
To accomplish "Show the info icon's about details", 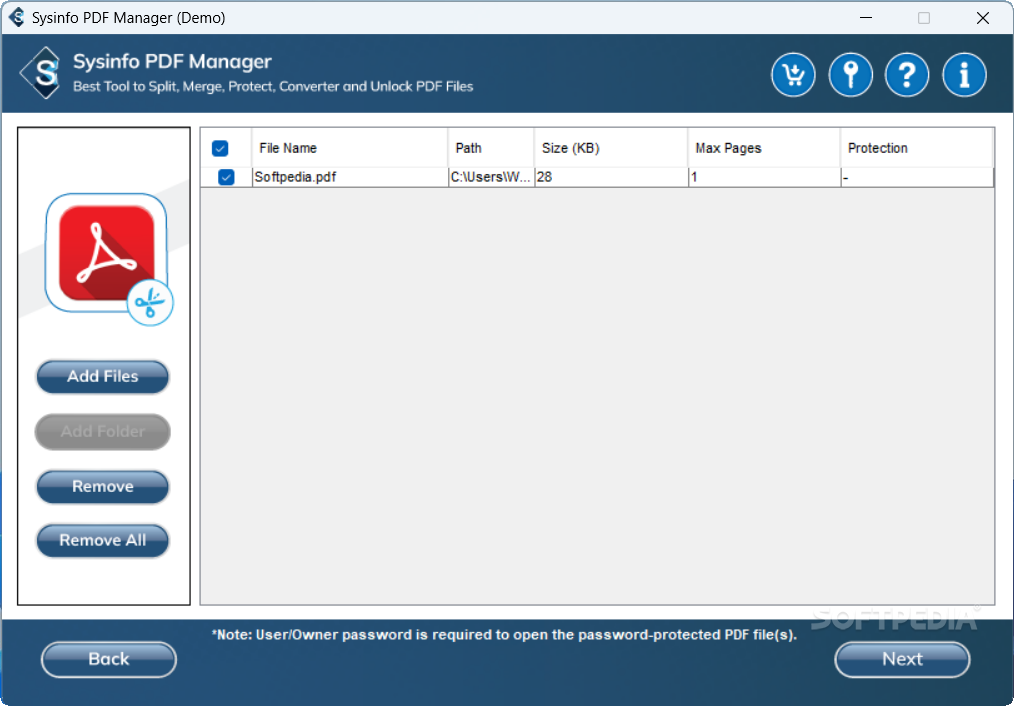I will click(964, 75).
